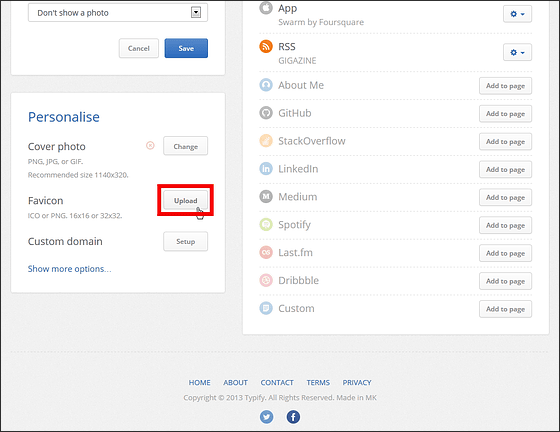Add StackOverflow to page

[505, 142]
